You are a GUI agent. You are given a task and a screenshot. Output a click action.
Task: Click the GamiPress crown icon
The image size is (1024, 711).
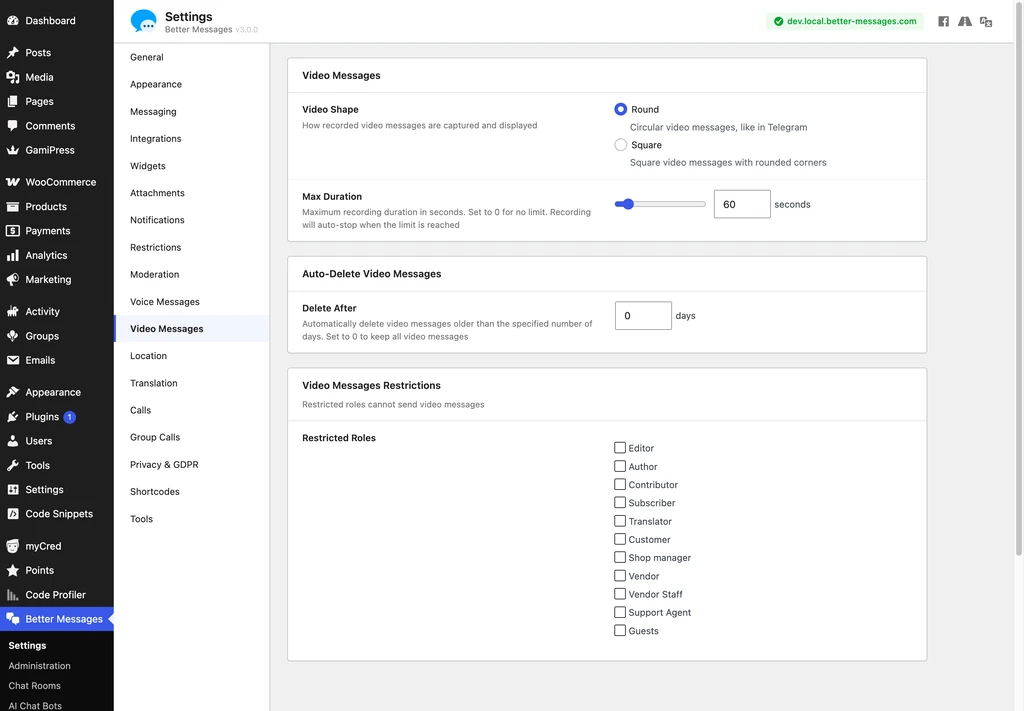click(x=12, y=150)
